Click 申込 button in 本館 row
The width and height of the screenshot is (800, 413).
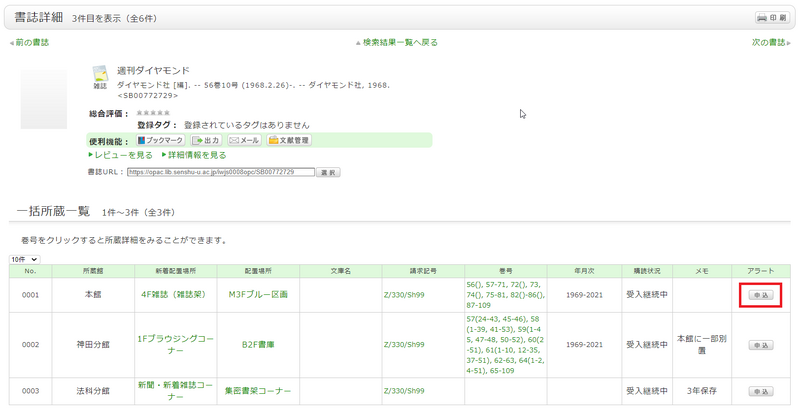point(761,295)
